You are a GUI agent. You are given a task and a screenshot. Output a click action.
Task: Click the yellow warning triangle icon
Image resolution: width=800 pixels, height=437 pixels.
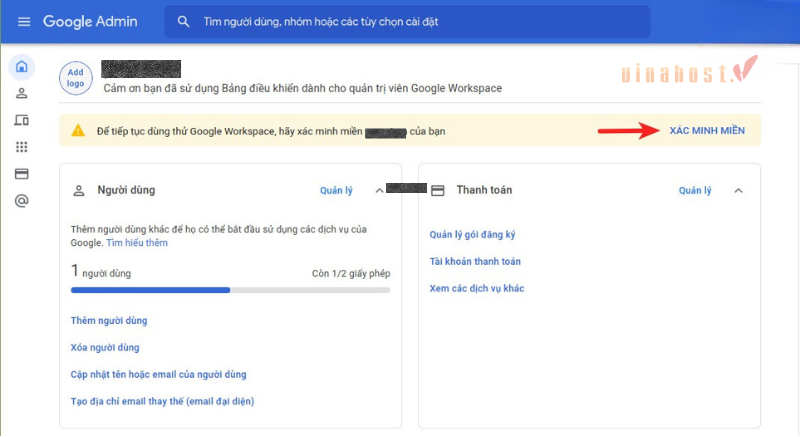click(78, 131)
